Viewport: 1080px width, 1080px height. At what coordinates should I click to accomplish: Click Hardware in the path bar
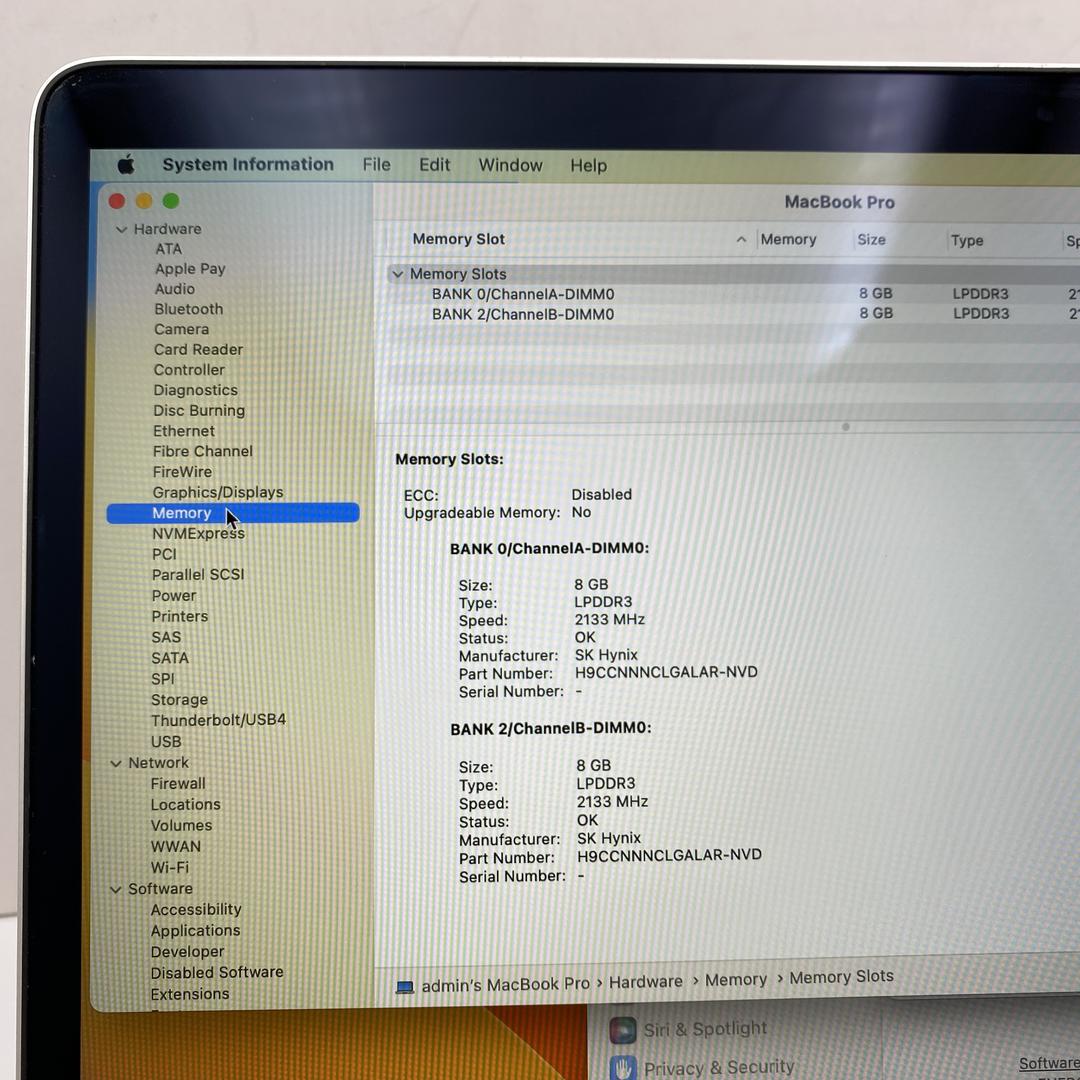[646, 982]
